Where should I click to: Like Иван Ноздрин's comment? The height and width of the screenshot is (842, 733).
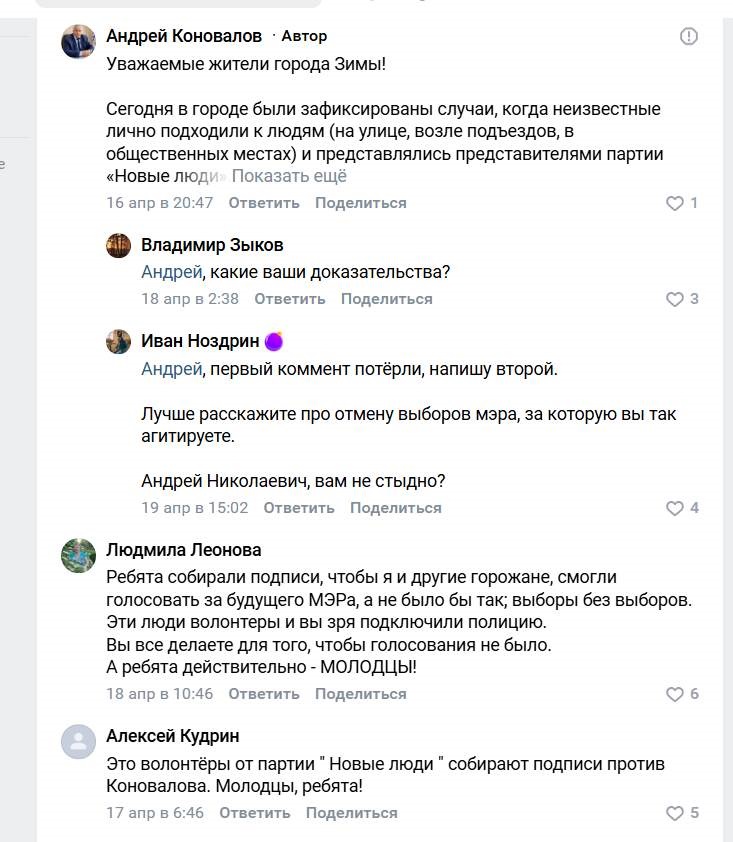[675, 508]
